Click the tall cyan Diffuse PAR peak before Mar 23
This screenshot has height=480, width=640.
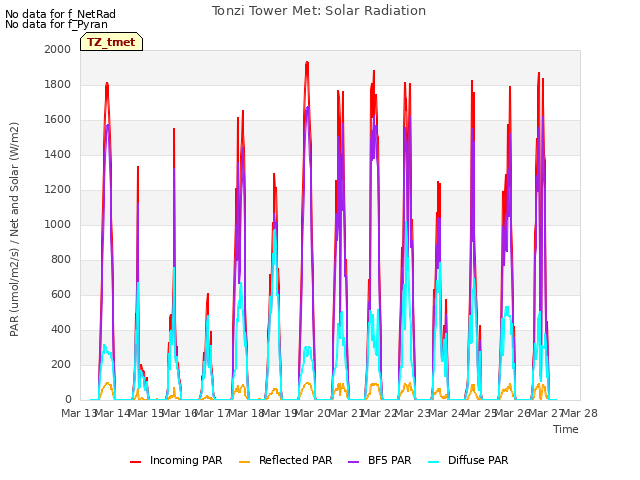tap(406, 223)
